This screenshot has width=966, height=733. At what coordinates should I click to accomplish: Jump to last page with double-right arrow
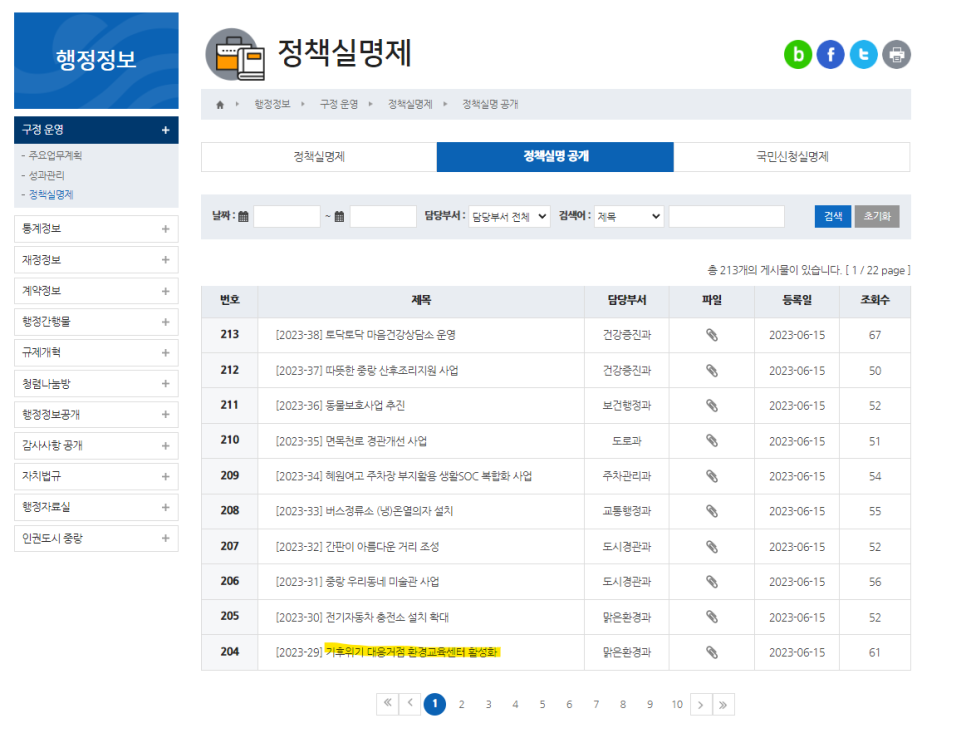click(x=723, y=705)
